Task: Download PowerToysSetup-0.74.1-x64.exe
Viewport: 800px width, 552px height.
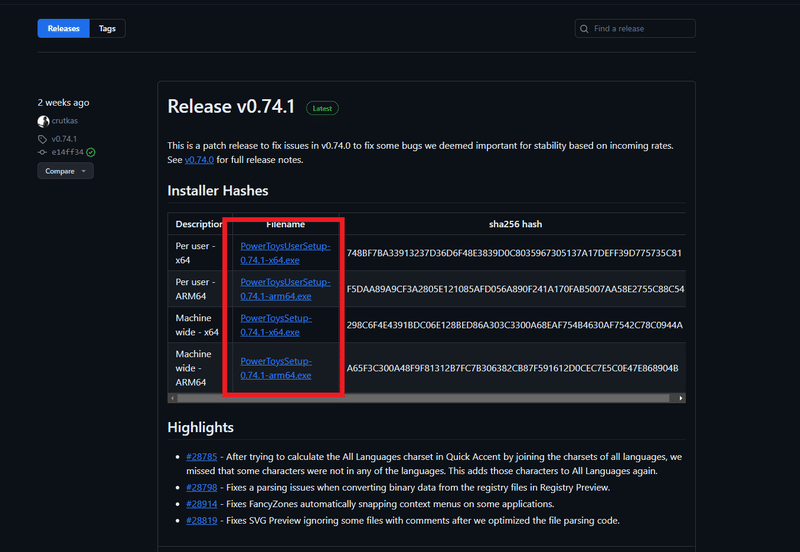Action: [276, 325]
